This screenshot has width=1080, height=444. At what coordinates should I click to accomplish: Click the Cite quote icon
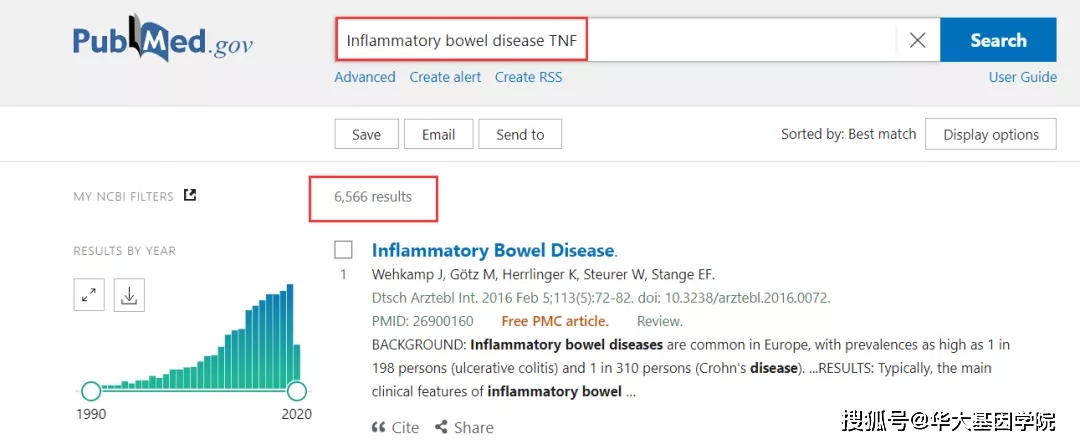pyautogui.click(x=379, y=427)
